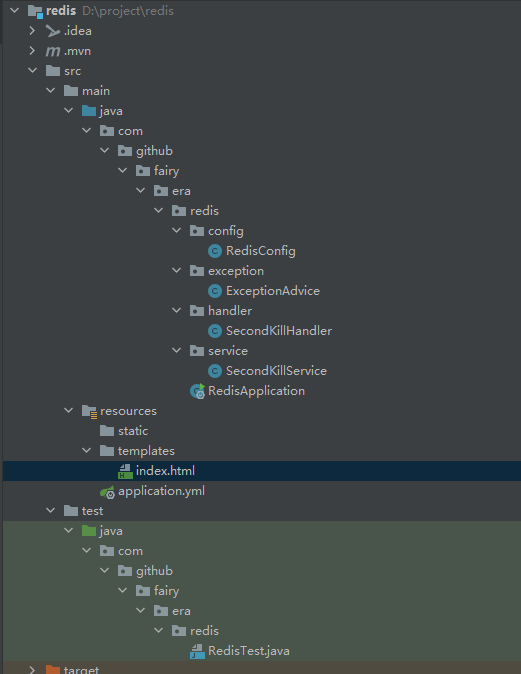
Task: Collapse the templates folder
Action: [x=87, y=450]
